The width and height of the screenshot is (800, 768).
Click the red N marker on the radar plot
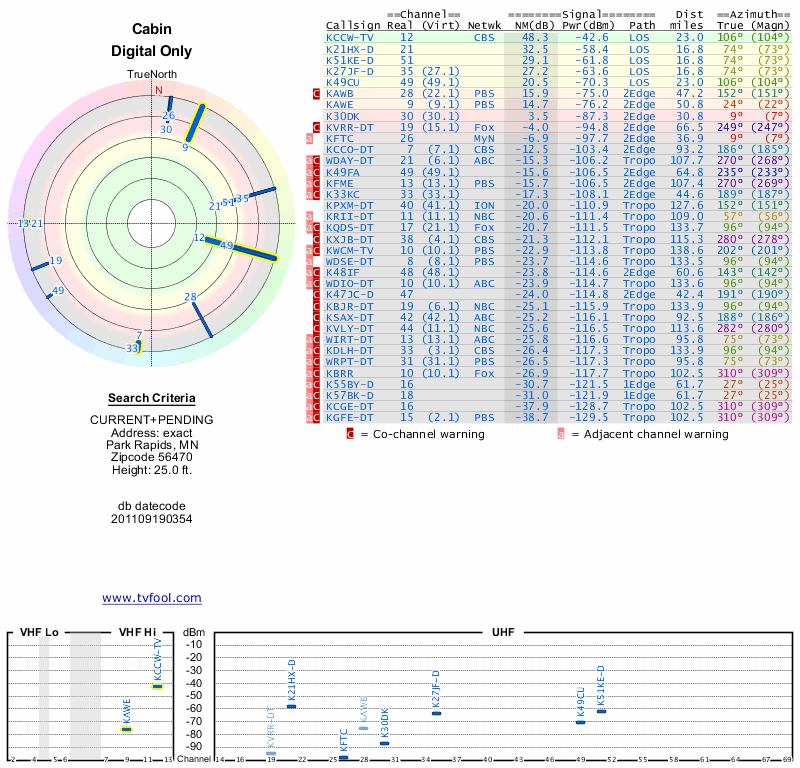point(158,90)
